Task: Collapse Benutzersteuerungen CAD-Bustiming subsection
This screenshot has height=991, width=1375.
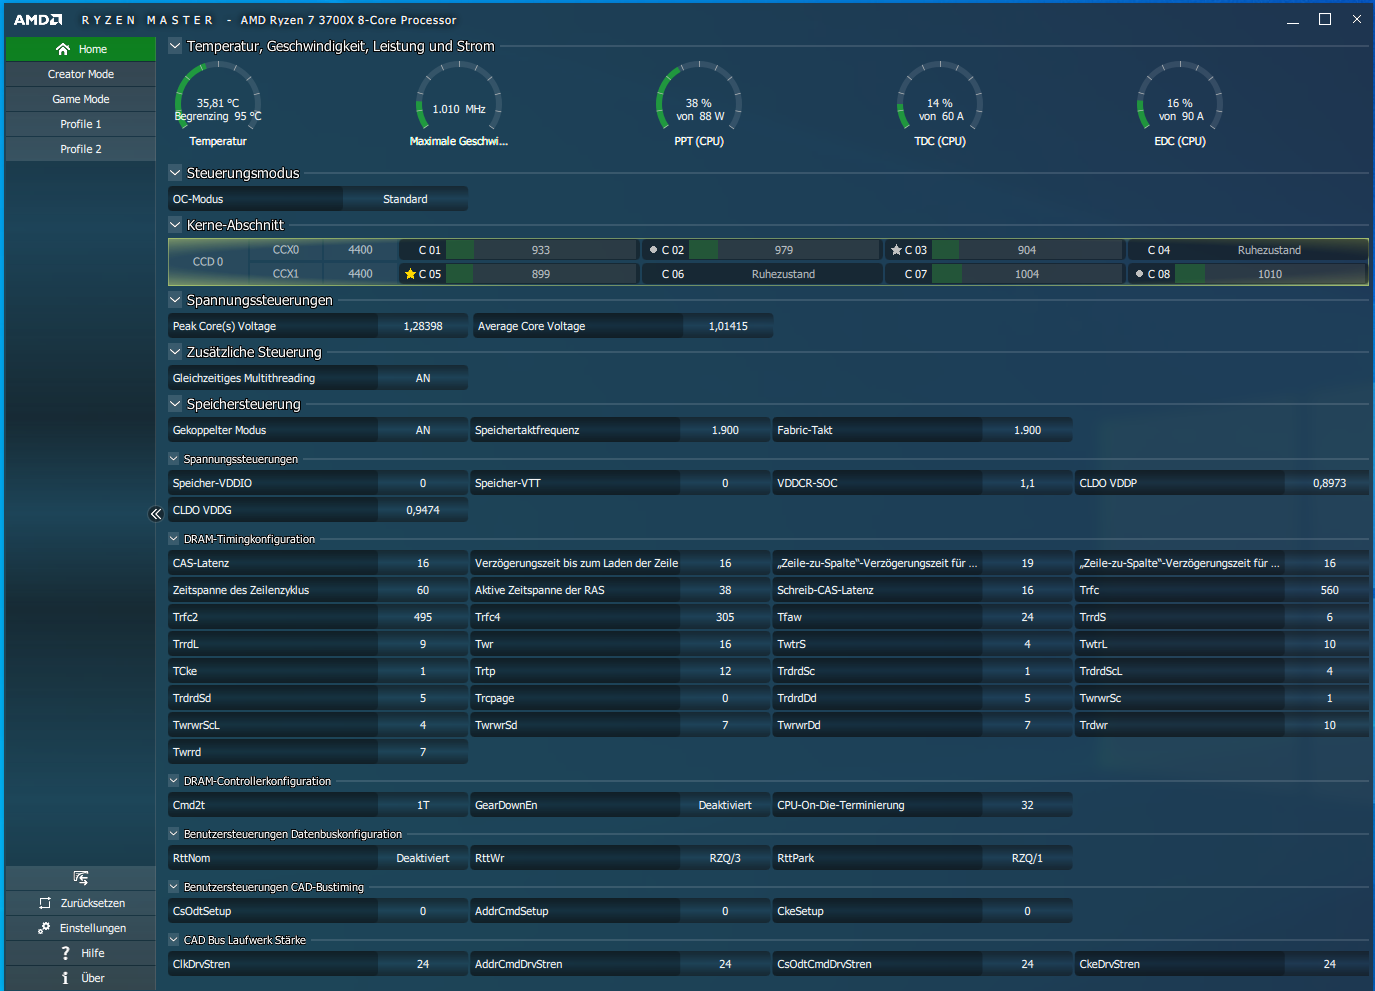Action: click(174, 887)
